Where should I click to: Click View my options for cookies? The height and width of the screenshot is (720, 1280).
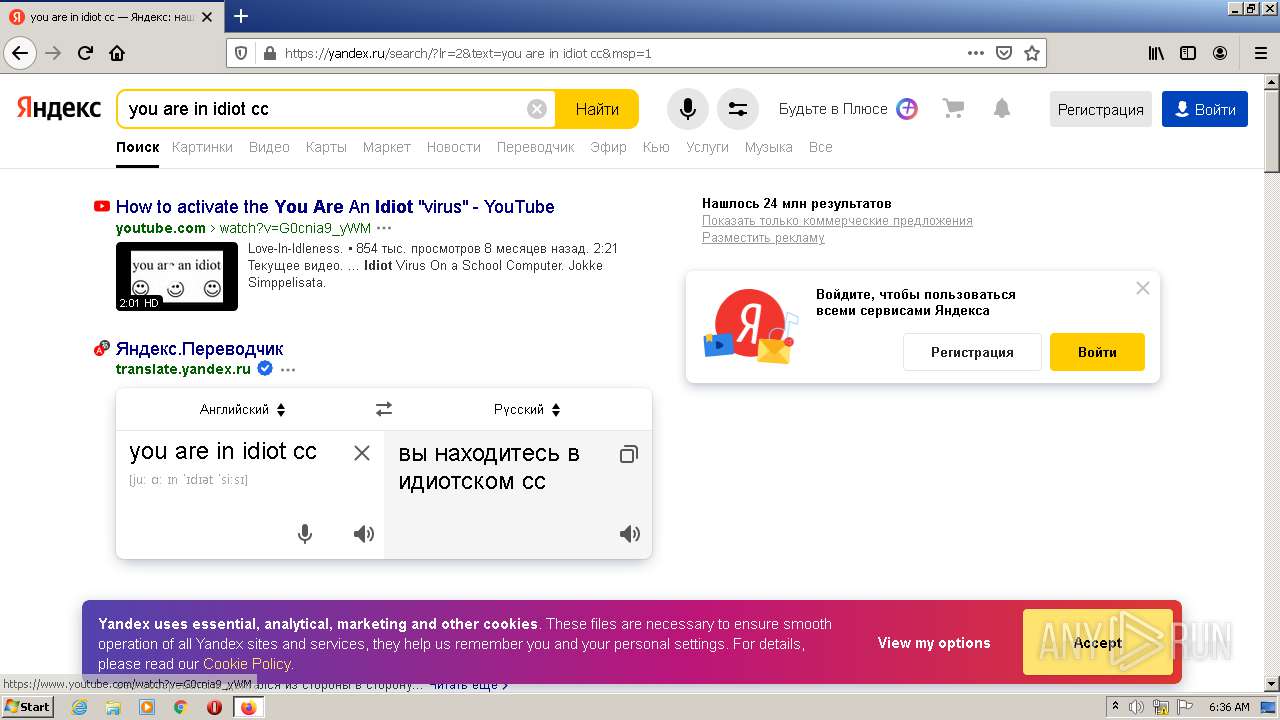934,643
